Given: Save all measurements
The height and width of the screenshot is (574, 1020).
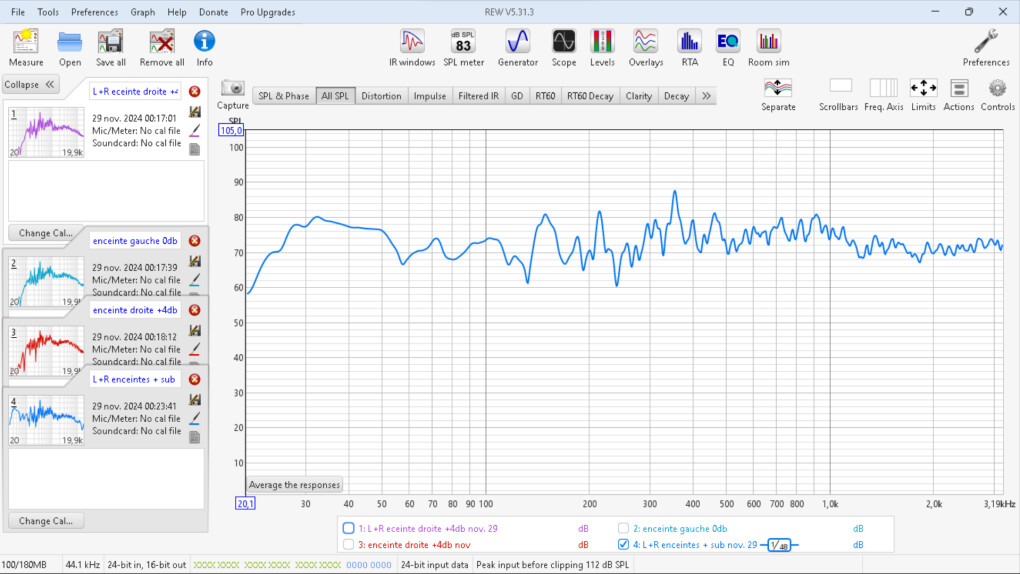Looking at the screenshot, I should pos(111,48).
